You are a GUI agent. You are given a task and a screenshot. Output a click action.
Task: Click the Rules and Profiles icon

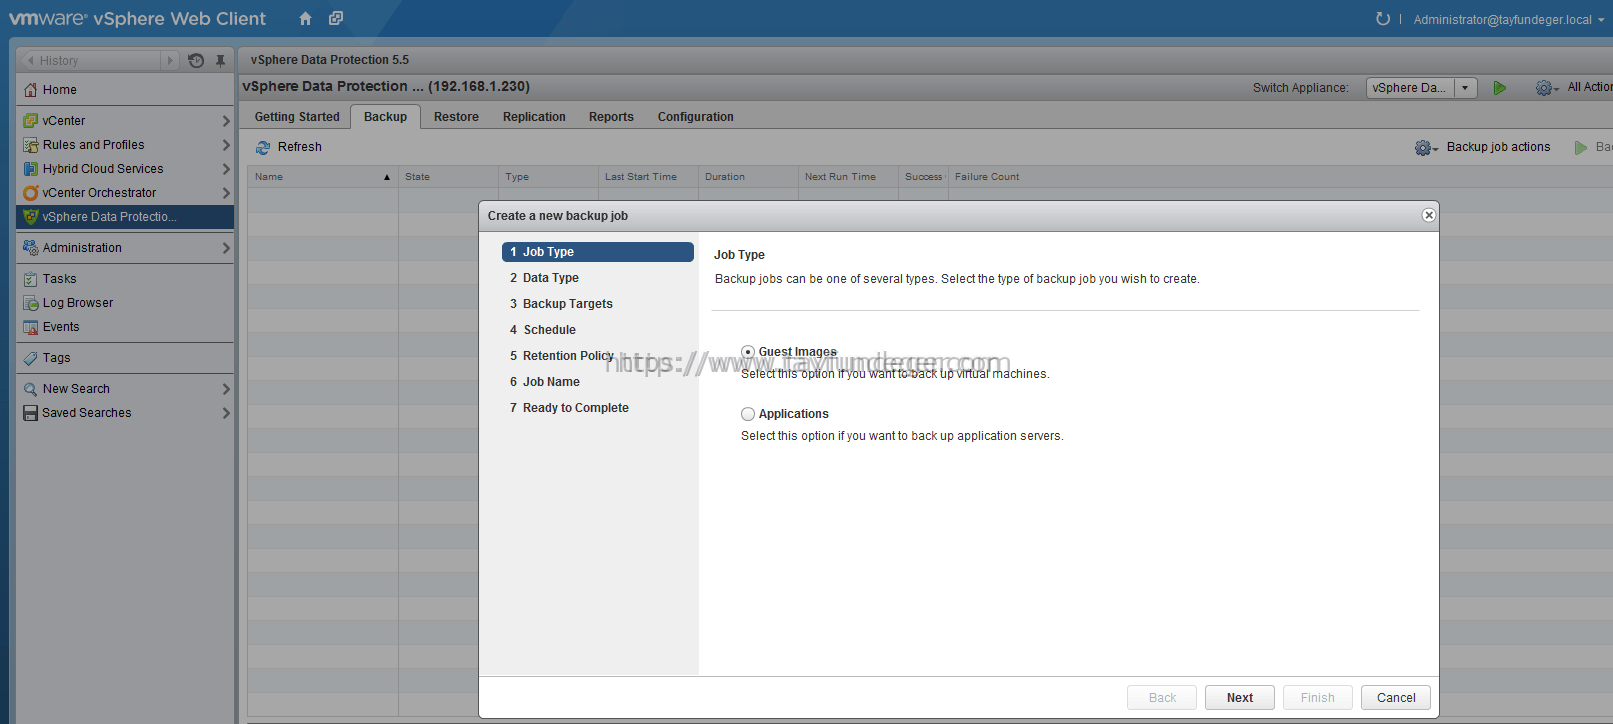(31, 145)
